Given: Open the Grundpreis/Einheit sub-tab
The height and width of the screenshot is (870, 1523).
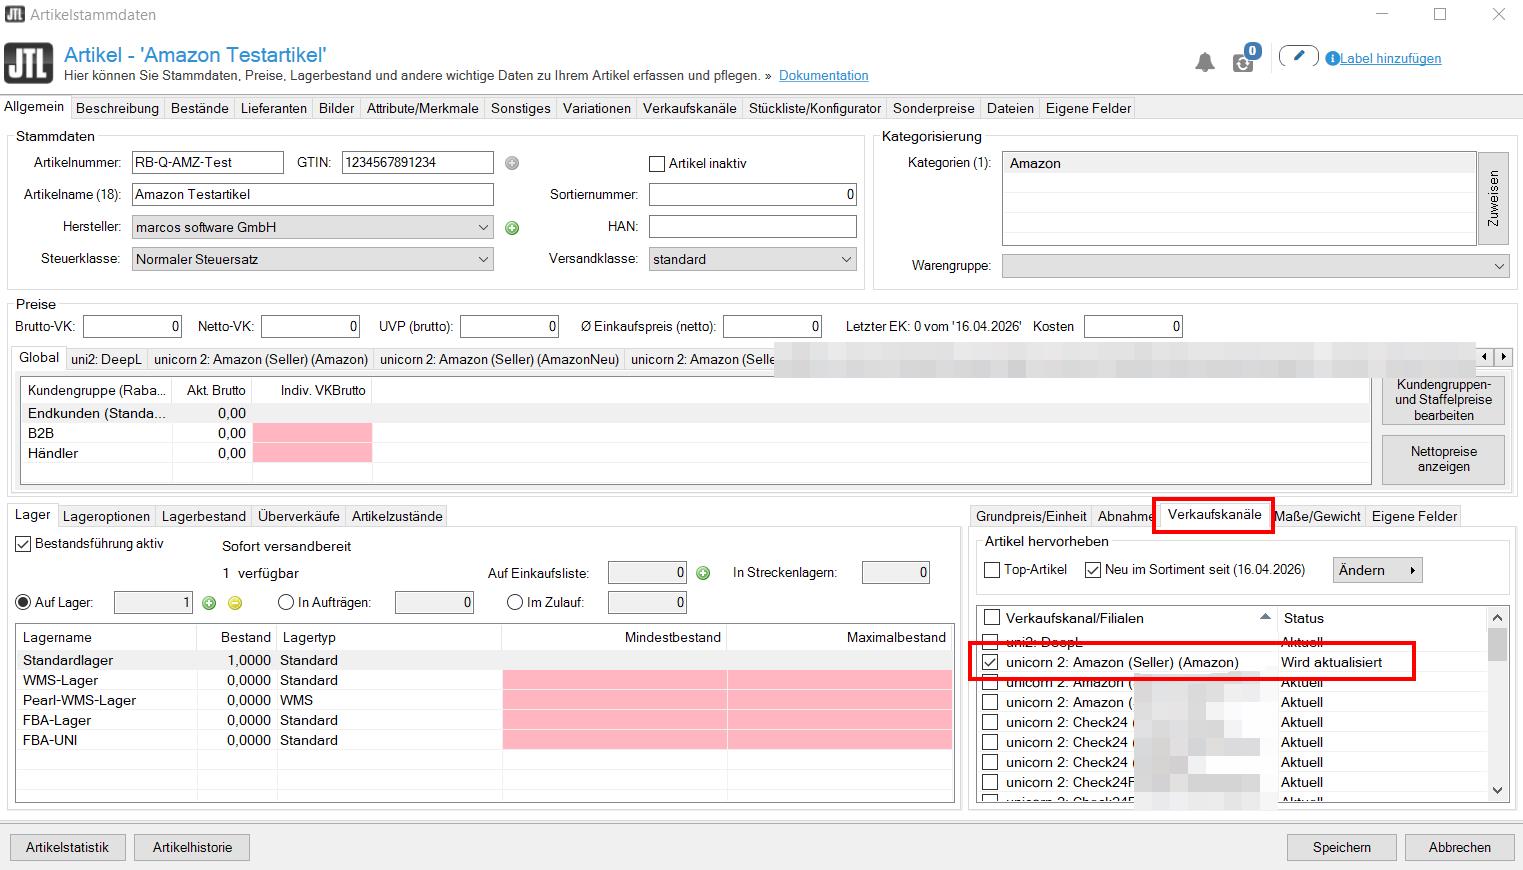Looking at the screenshot, I should pyautogui.click(x=1031, y=516).
